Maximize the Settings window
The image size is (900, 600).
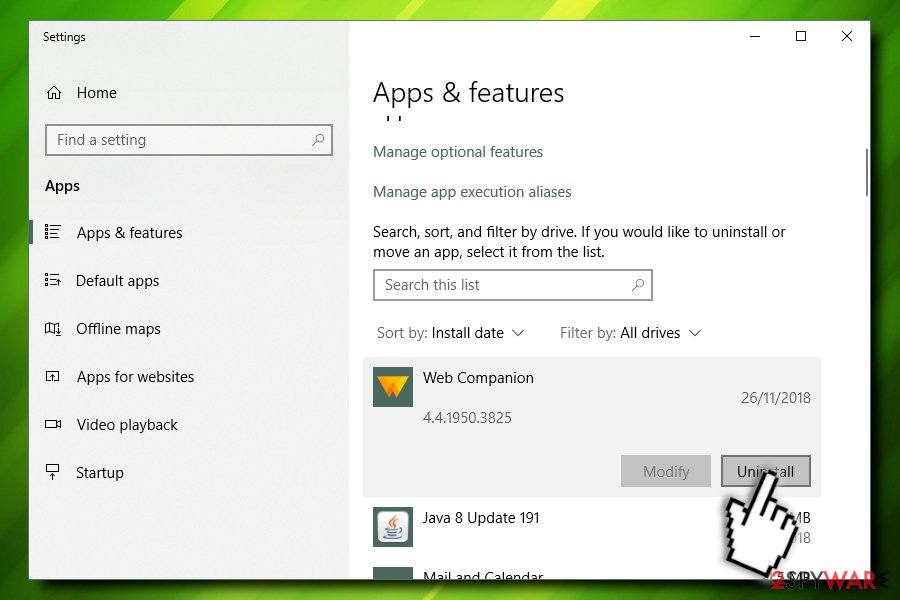click(801, 36)
